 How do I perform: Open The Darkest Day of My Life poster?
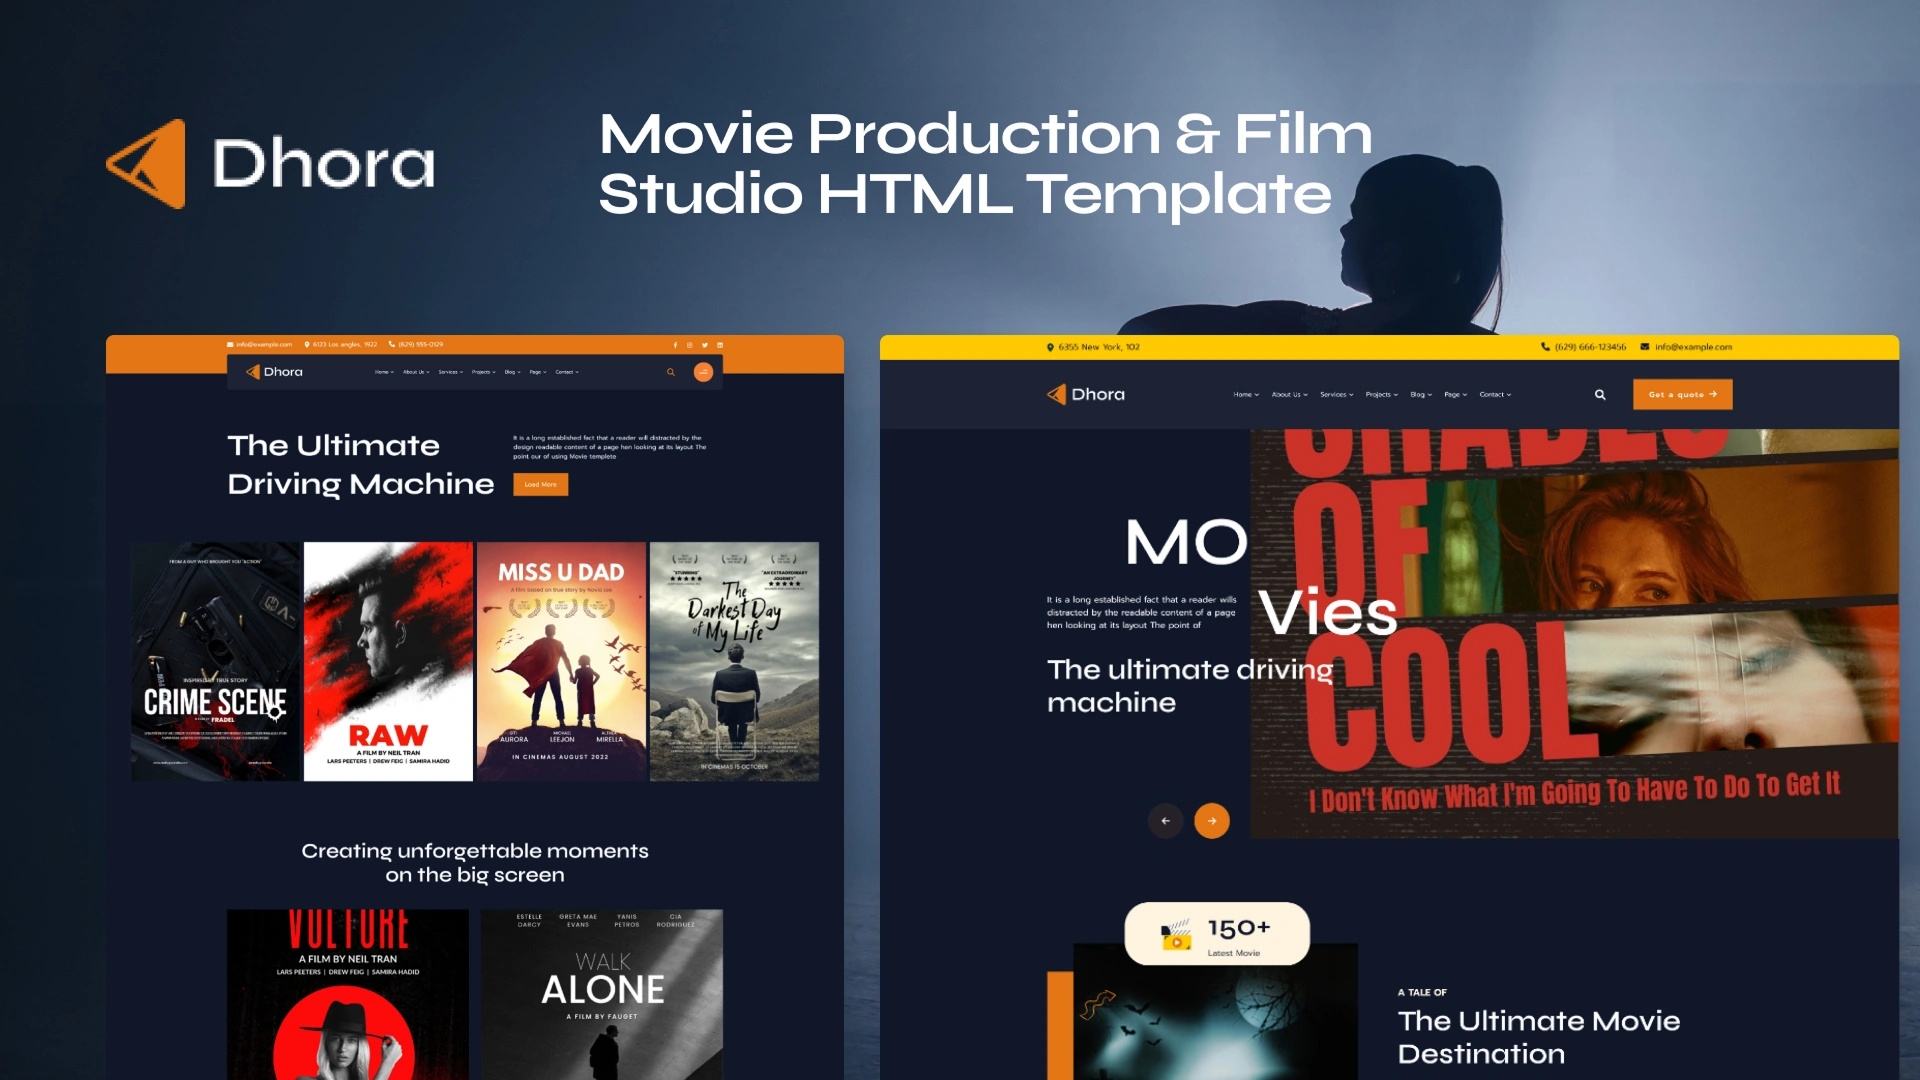click(734, 661)
